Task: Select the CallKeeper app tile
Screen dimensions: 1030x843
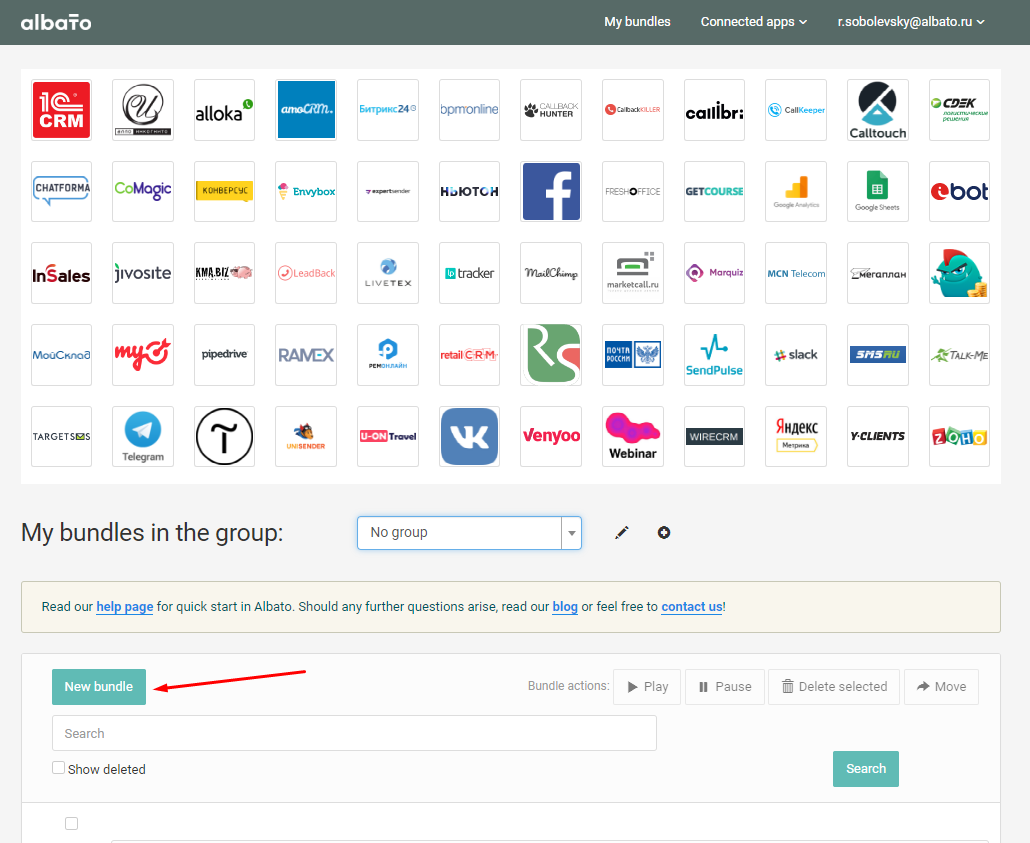Action: 796,110
